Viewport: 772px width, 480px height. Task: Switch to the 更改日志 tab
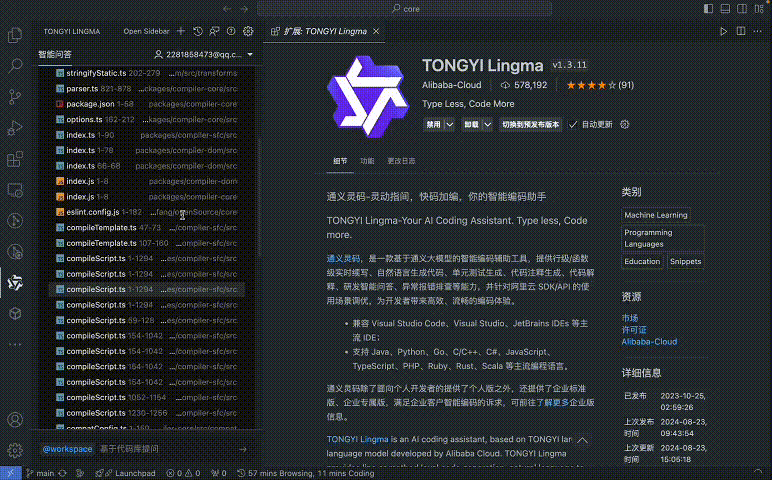click(x=401, y=161)
